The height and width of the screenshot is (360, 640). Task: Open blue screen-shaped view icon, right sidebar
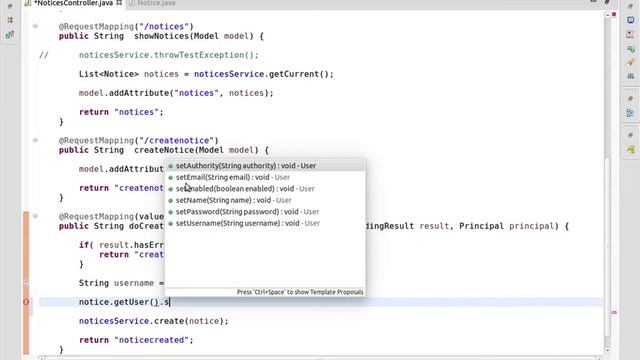(631, 20)
